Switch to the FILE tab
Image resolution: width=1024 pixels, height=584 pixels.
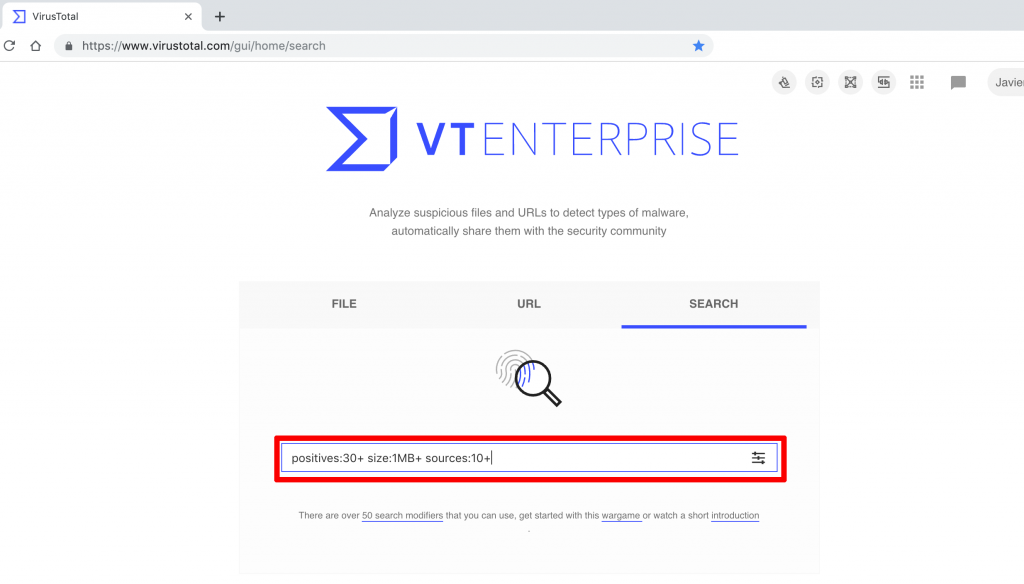[344, 304]
